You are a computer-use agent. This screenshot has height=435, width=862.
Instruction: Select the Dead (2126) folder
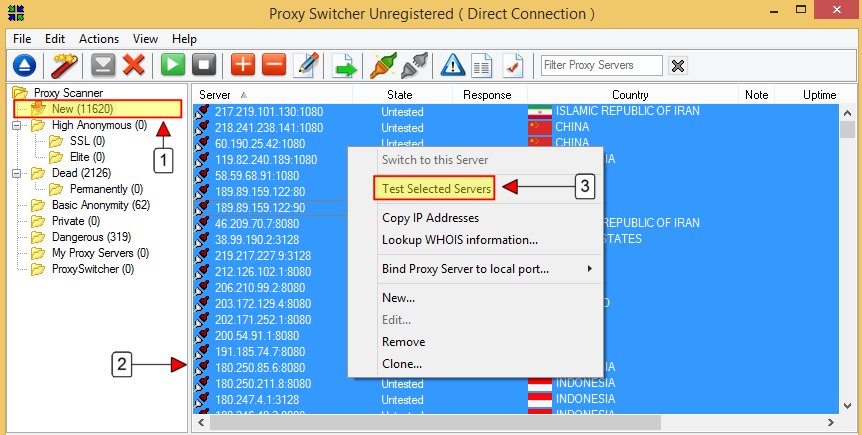pyautogui.click(x=81, y=173)
